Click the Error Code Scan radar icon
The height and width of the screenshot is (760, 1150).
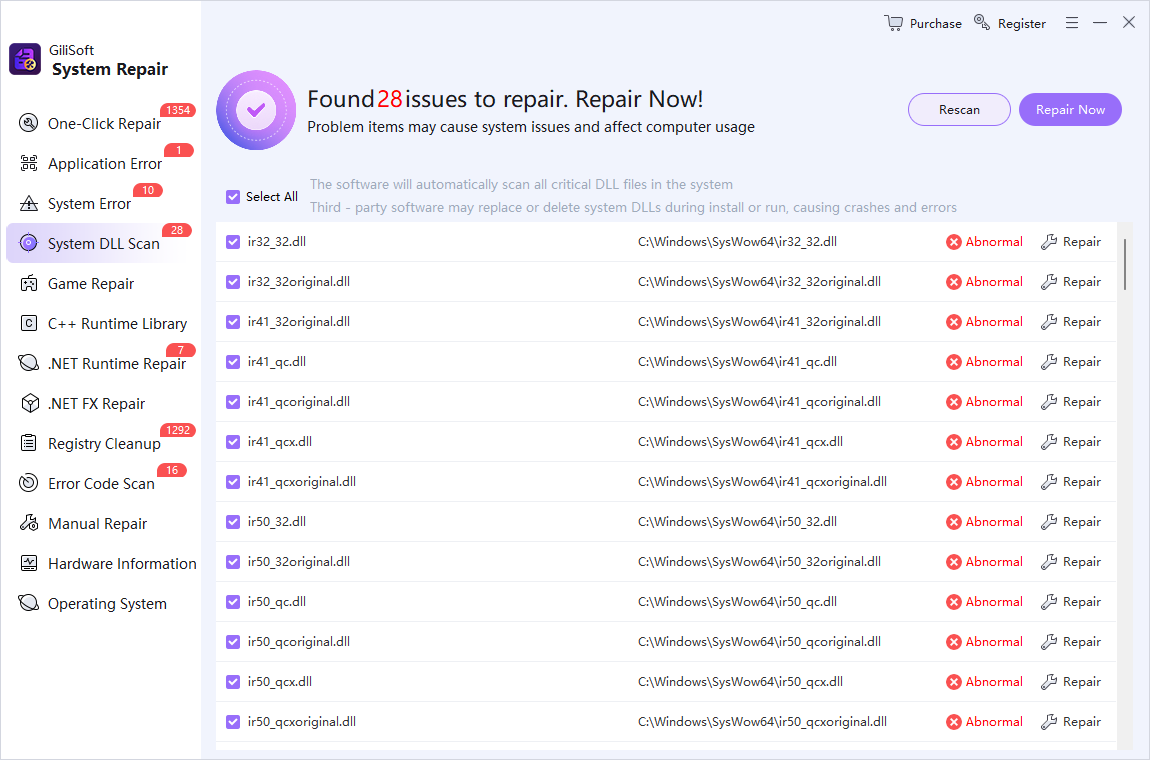(29, 483)
